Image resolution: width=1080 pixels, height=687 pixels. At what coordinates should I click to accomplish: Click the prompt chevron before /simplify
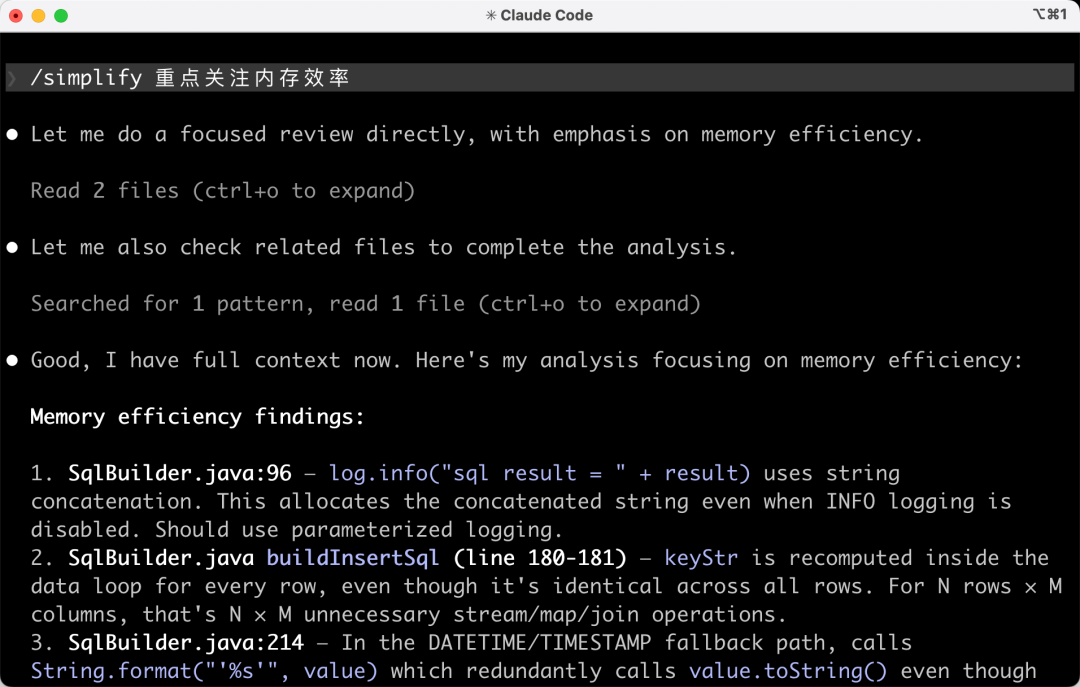12,78
